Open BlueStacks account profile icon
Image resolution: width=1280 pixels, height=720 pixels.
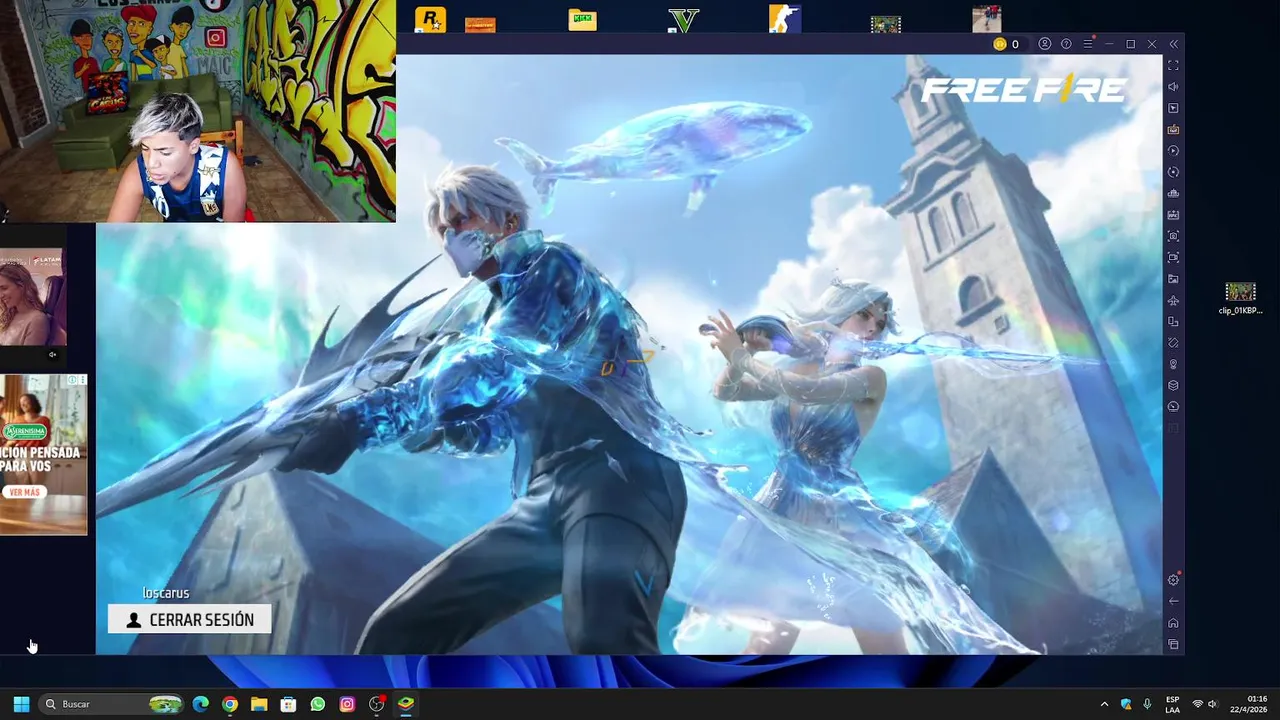point(1045,44)
